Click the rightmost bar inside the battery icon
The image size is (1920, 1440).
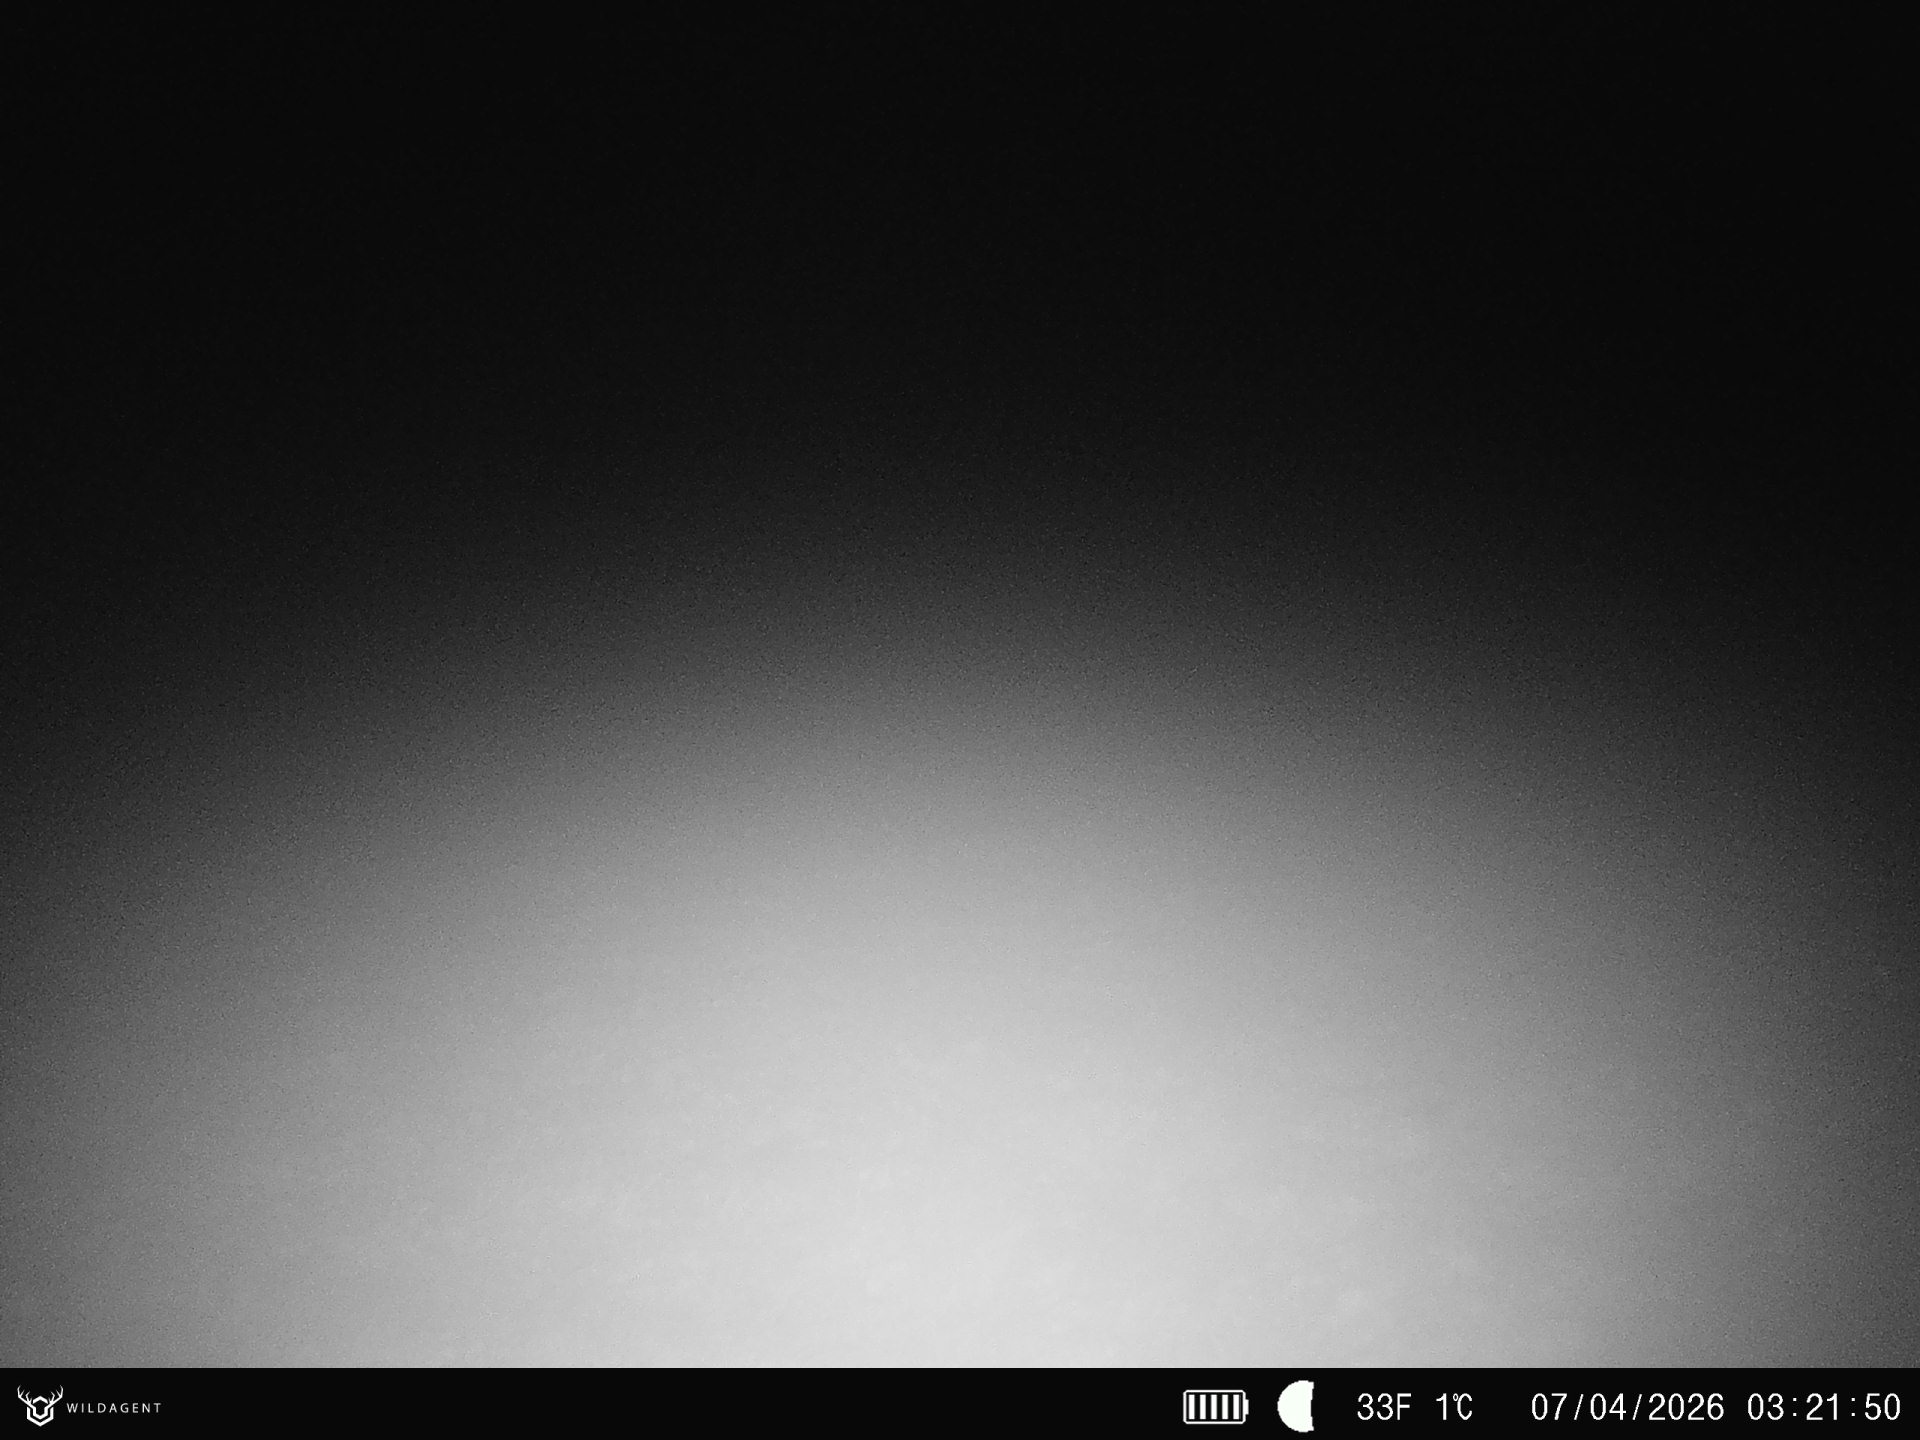pyautogui.click(x=1237, y=1407)
